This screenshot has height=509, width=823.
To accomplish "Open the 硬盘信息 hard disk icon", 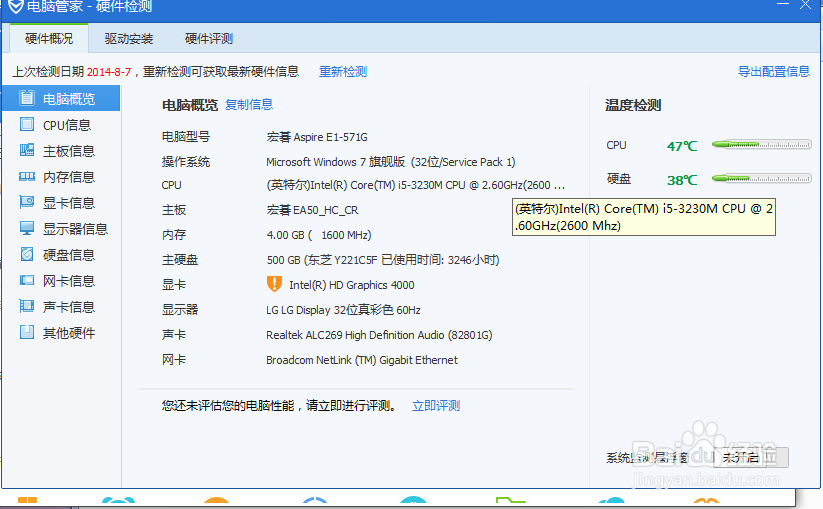I will point(27,254).
